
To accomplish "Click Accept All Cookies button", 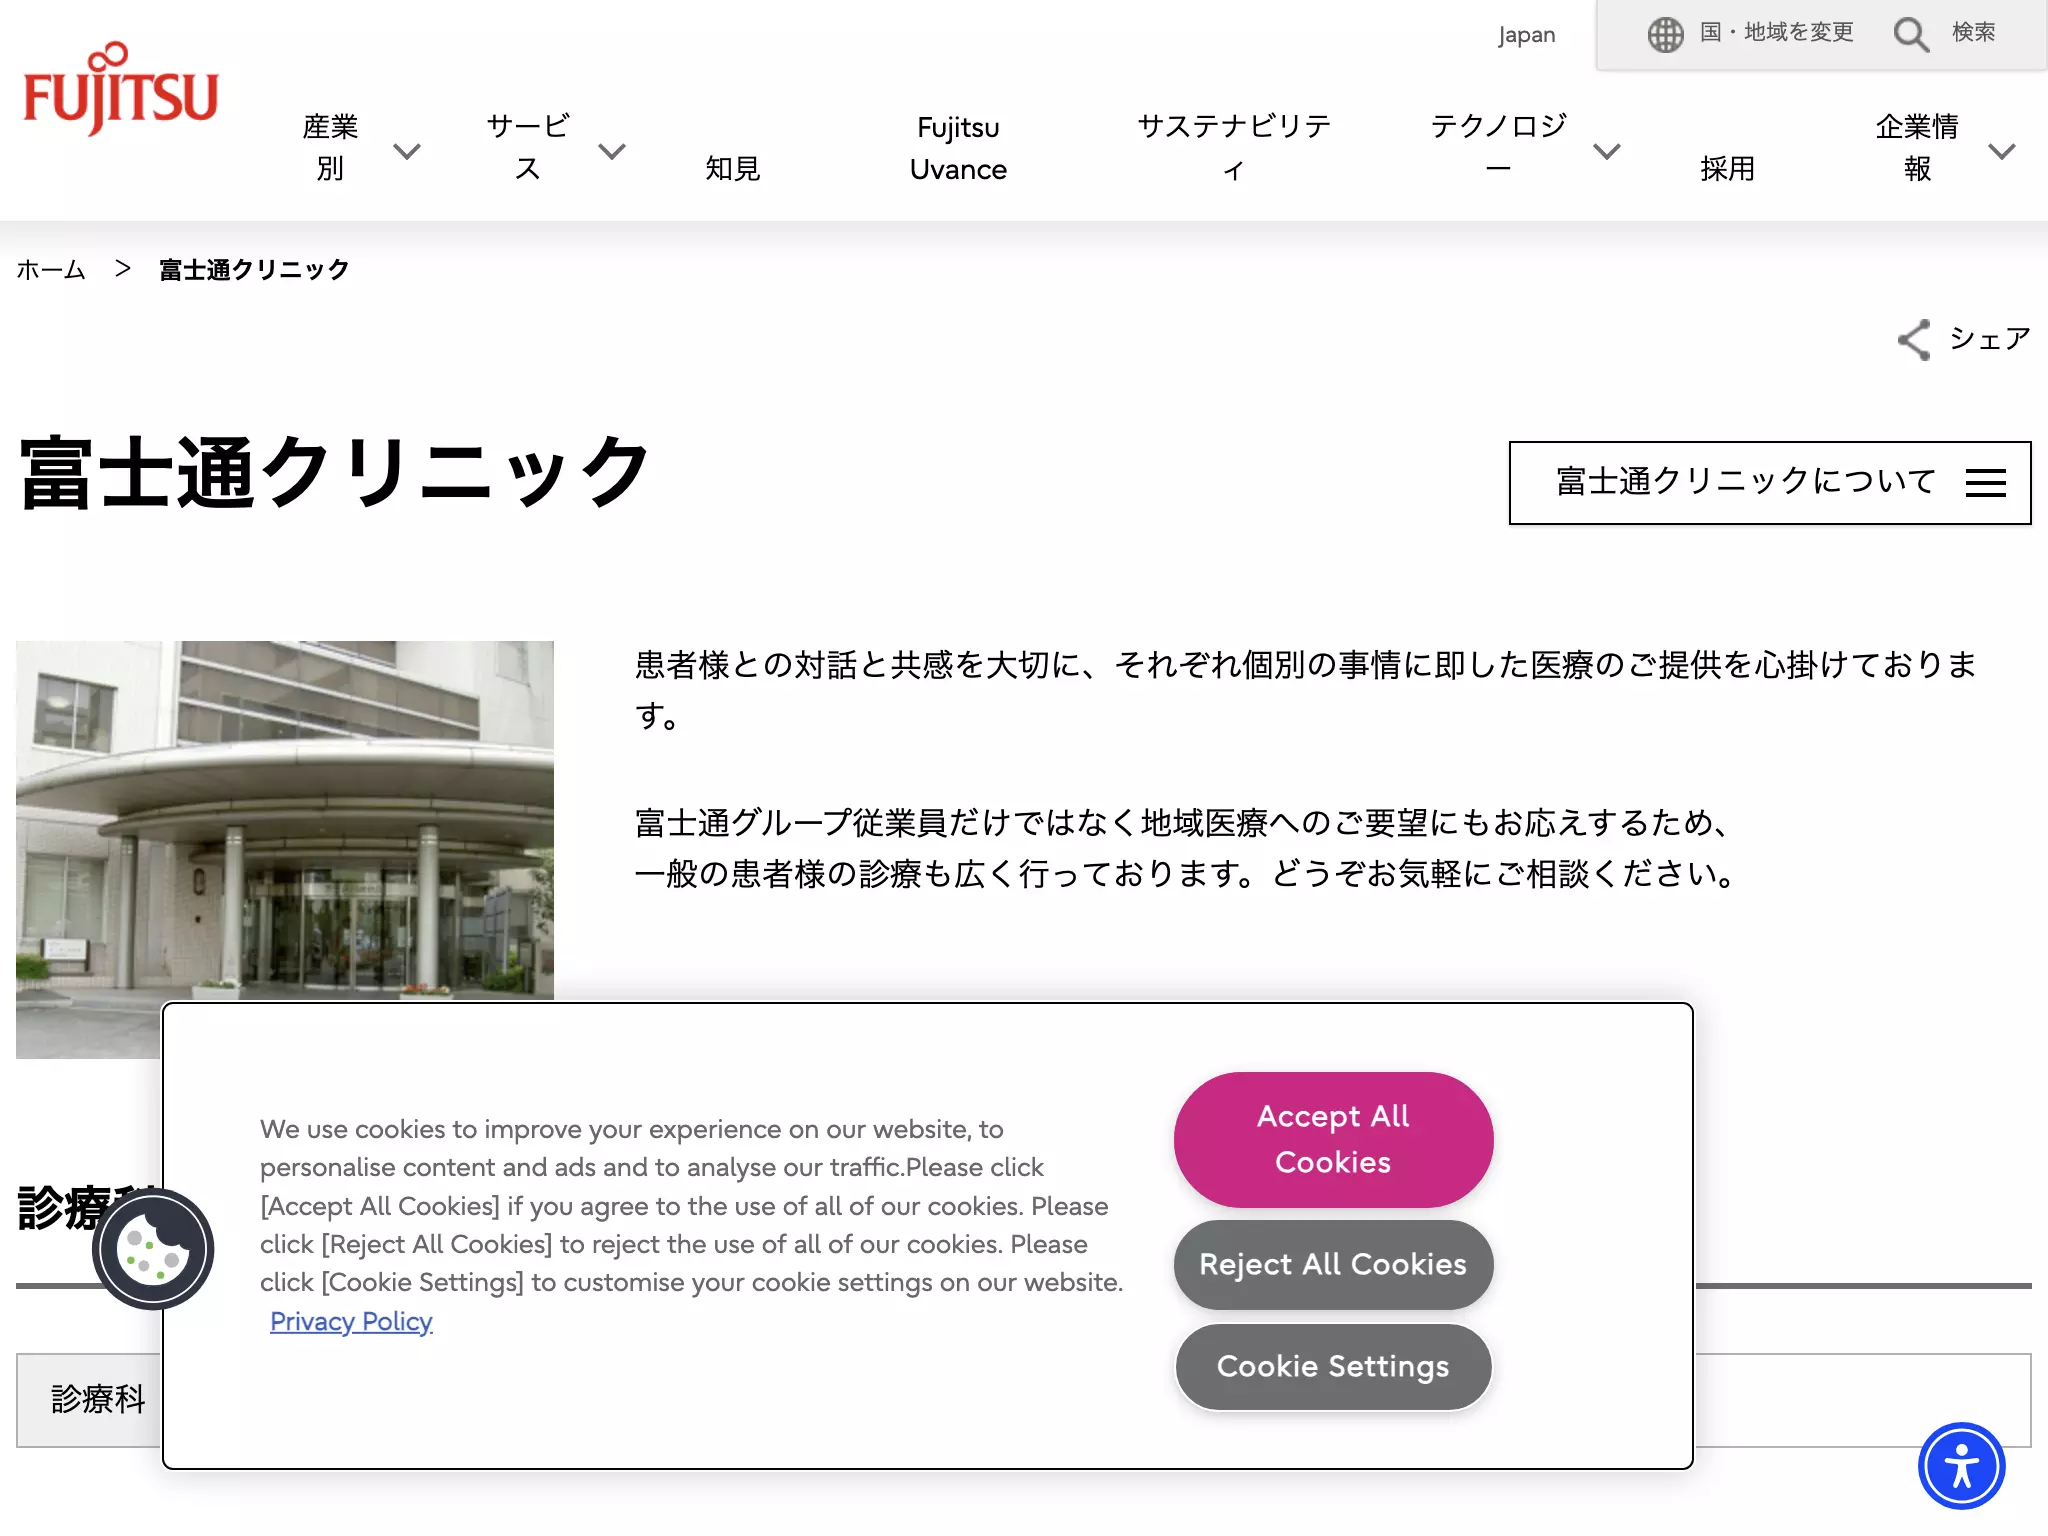I will click(1333, 1139).
